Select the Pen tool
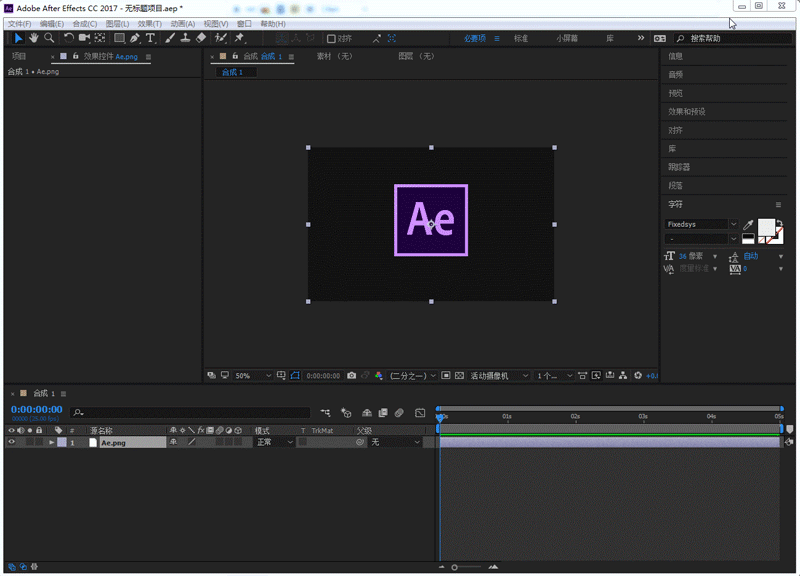The image size is (800, 576). pyautogui.click(x=135, y=38)
